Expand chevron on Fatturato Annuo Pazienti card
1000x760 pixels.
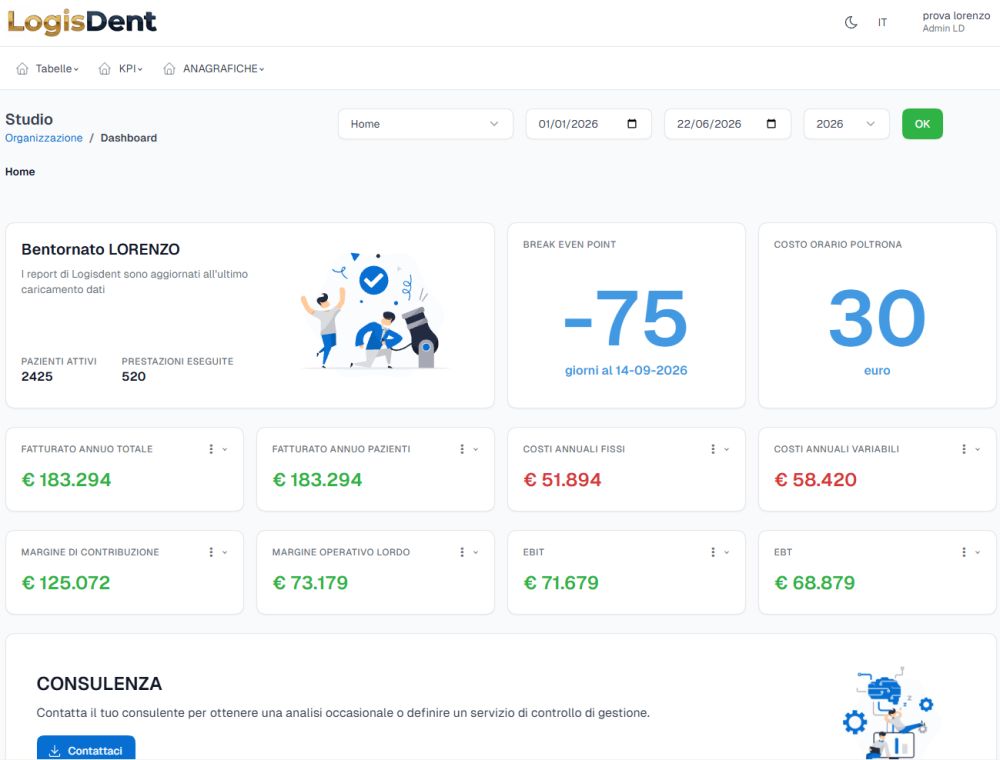[476, 449]
